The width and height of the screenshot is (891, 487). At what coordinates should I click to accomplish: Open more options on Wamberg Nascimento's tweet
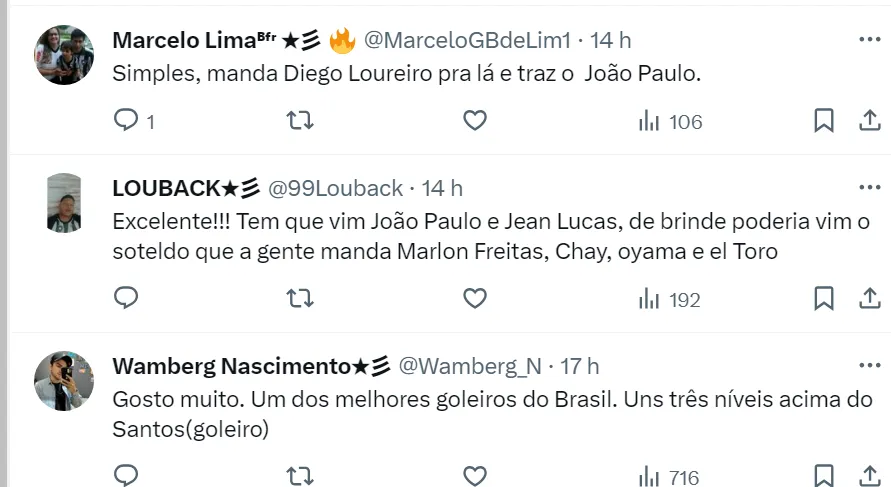point(869,365)
